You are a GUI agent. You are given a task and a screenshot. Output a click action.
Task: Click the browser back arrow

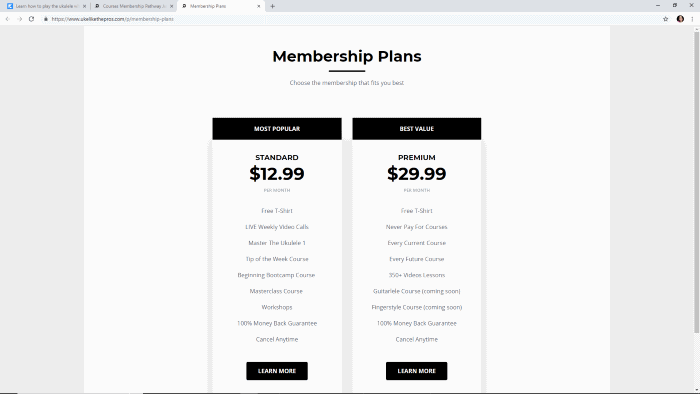coord(8,19)
